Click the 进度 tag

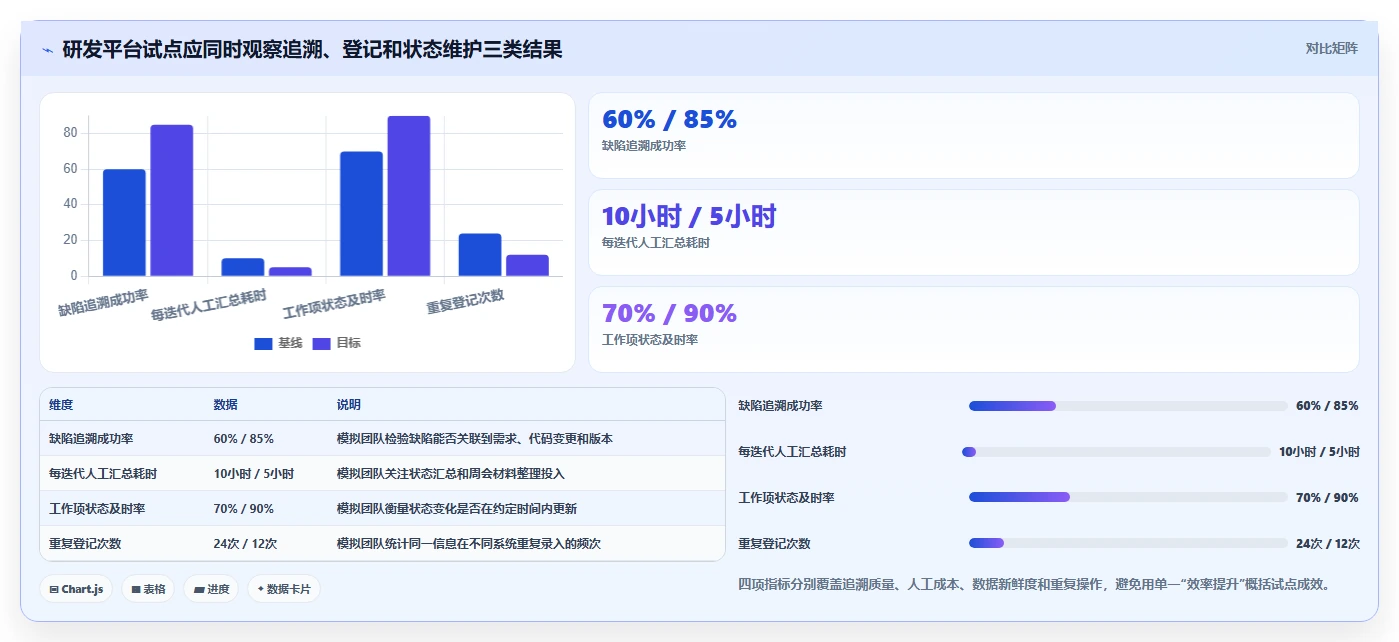coord(212,589)
